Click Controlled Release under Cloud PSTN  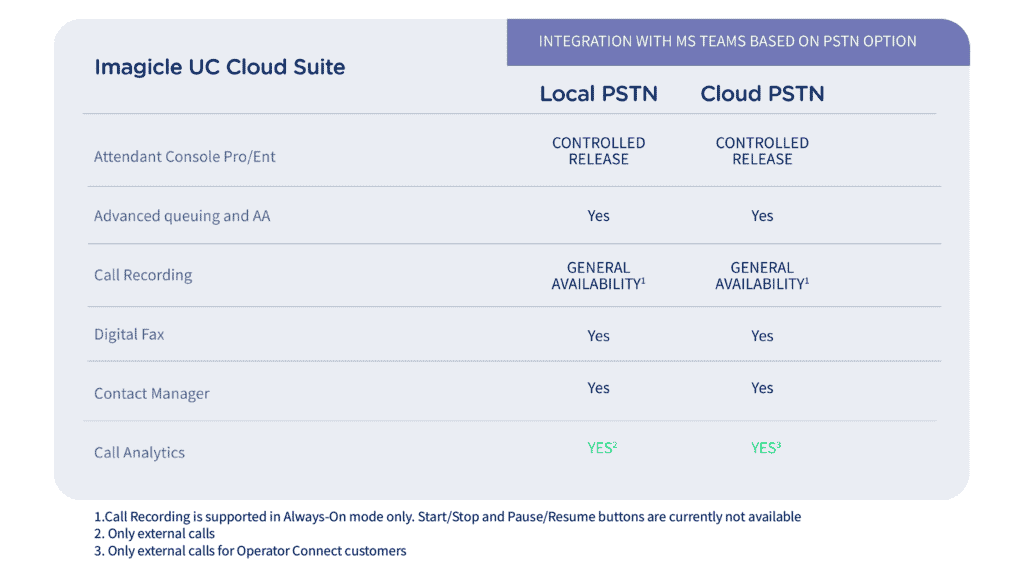762,151
